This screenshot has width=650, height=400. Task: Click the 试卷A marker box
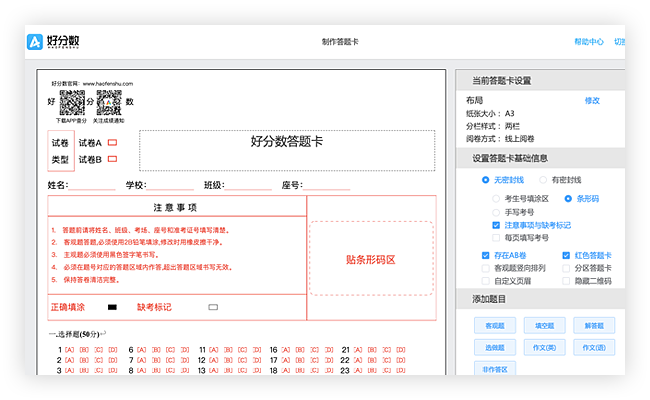coord(113,143)
